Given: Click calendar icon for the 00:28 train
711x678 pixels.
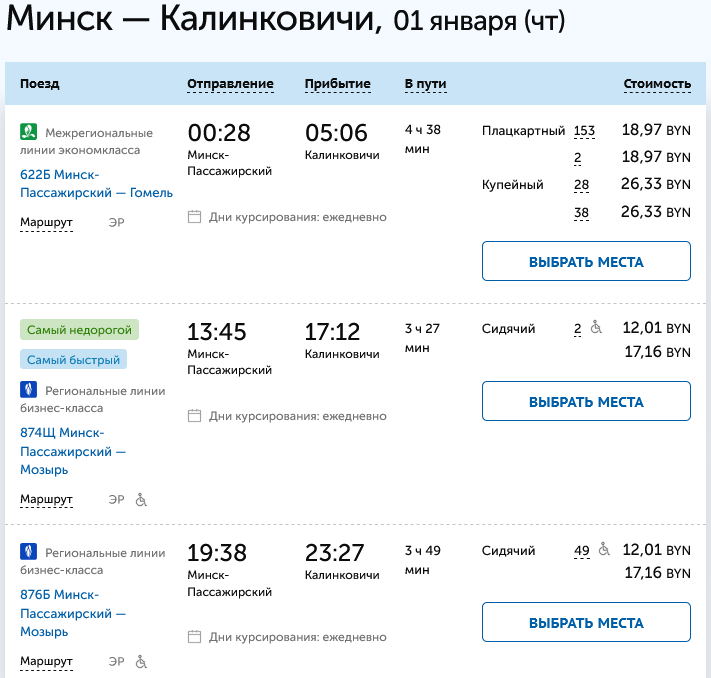Looking at the screenshot, I should (195, 217).
